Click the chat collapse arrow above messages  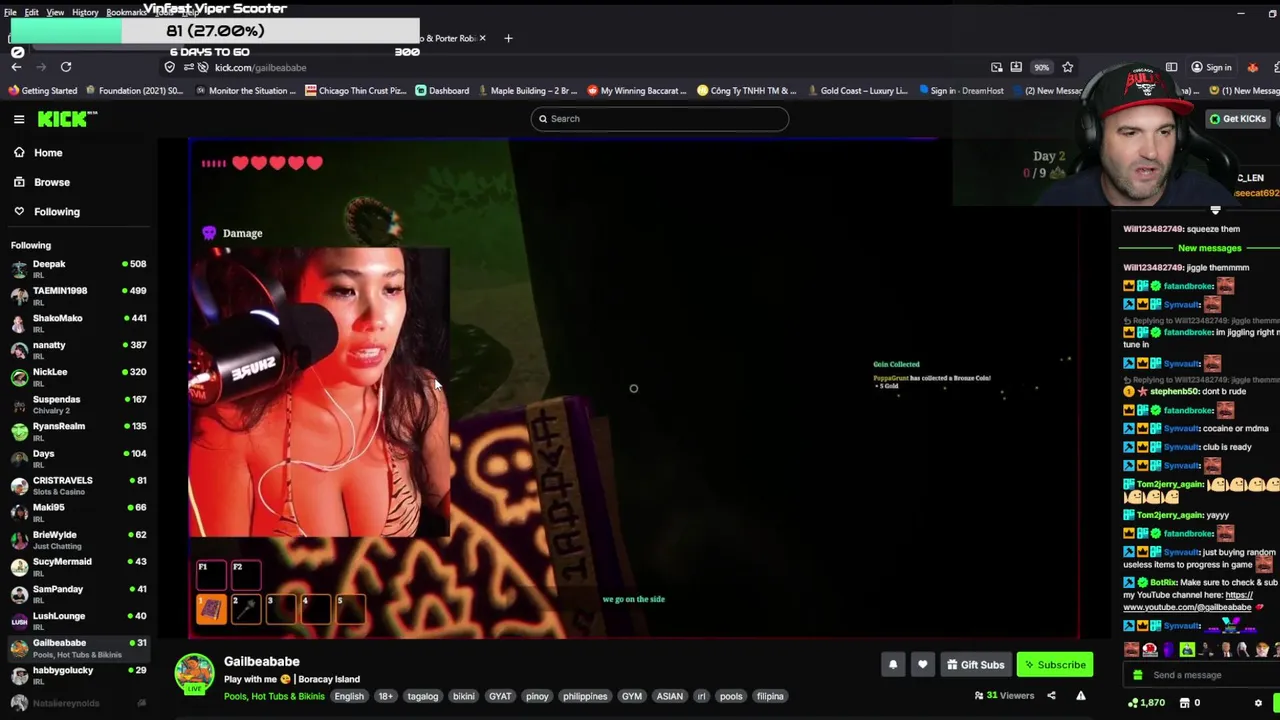[x=1215, y=210]
